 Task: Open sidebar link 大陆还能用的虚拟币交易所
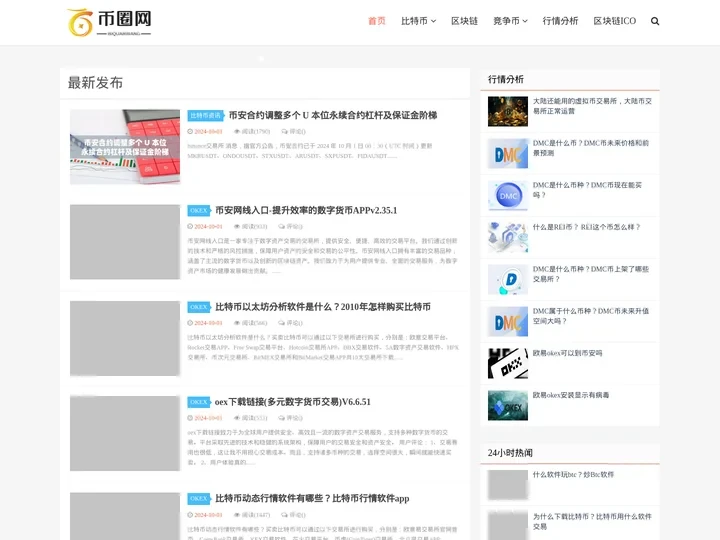(592, 106)
